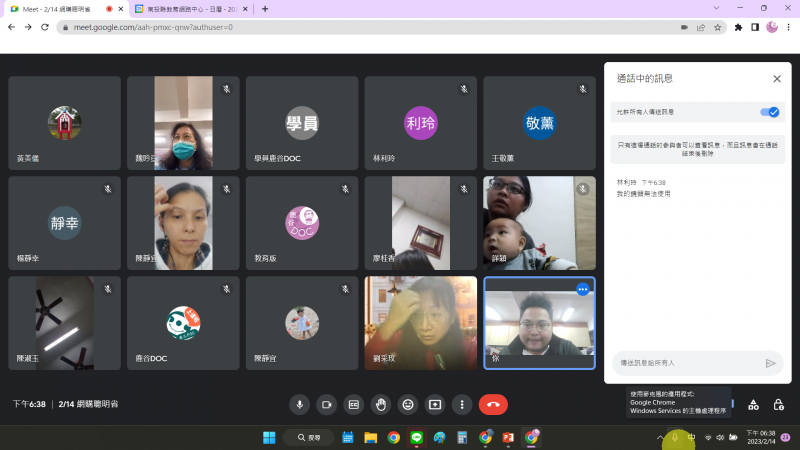
Task: Share this page icon in address bar
Action: pyautogui.click(x=701, y=27)
